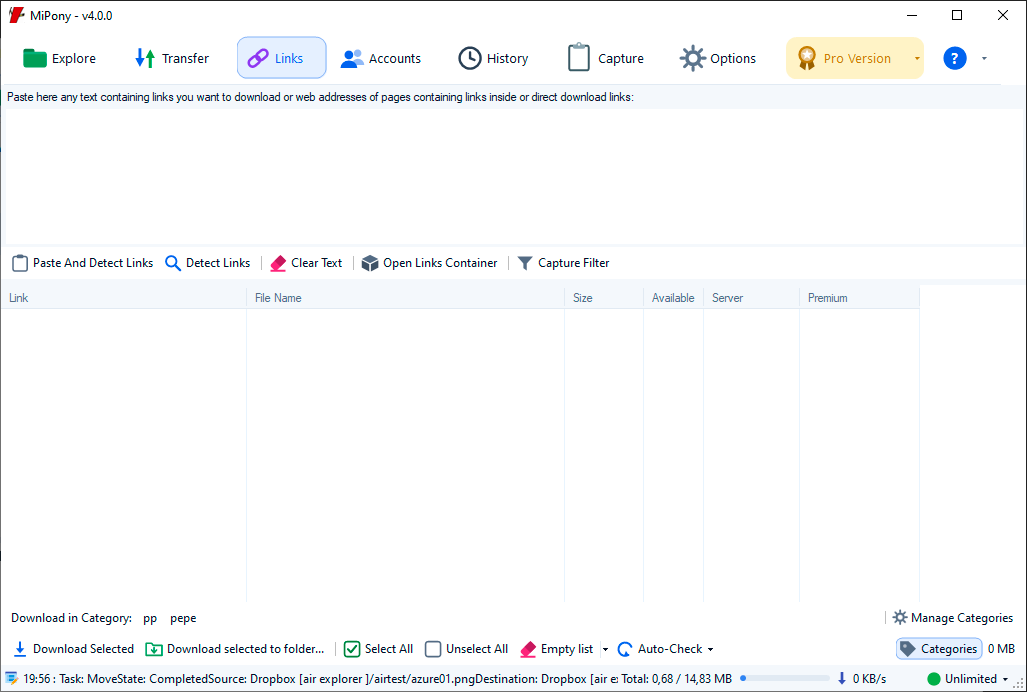Sort by the Available column header

coord(673,298)
